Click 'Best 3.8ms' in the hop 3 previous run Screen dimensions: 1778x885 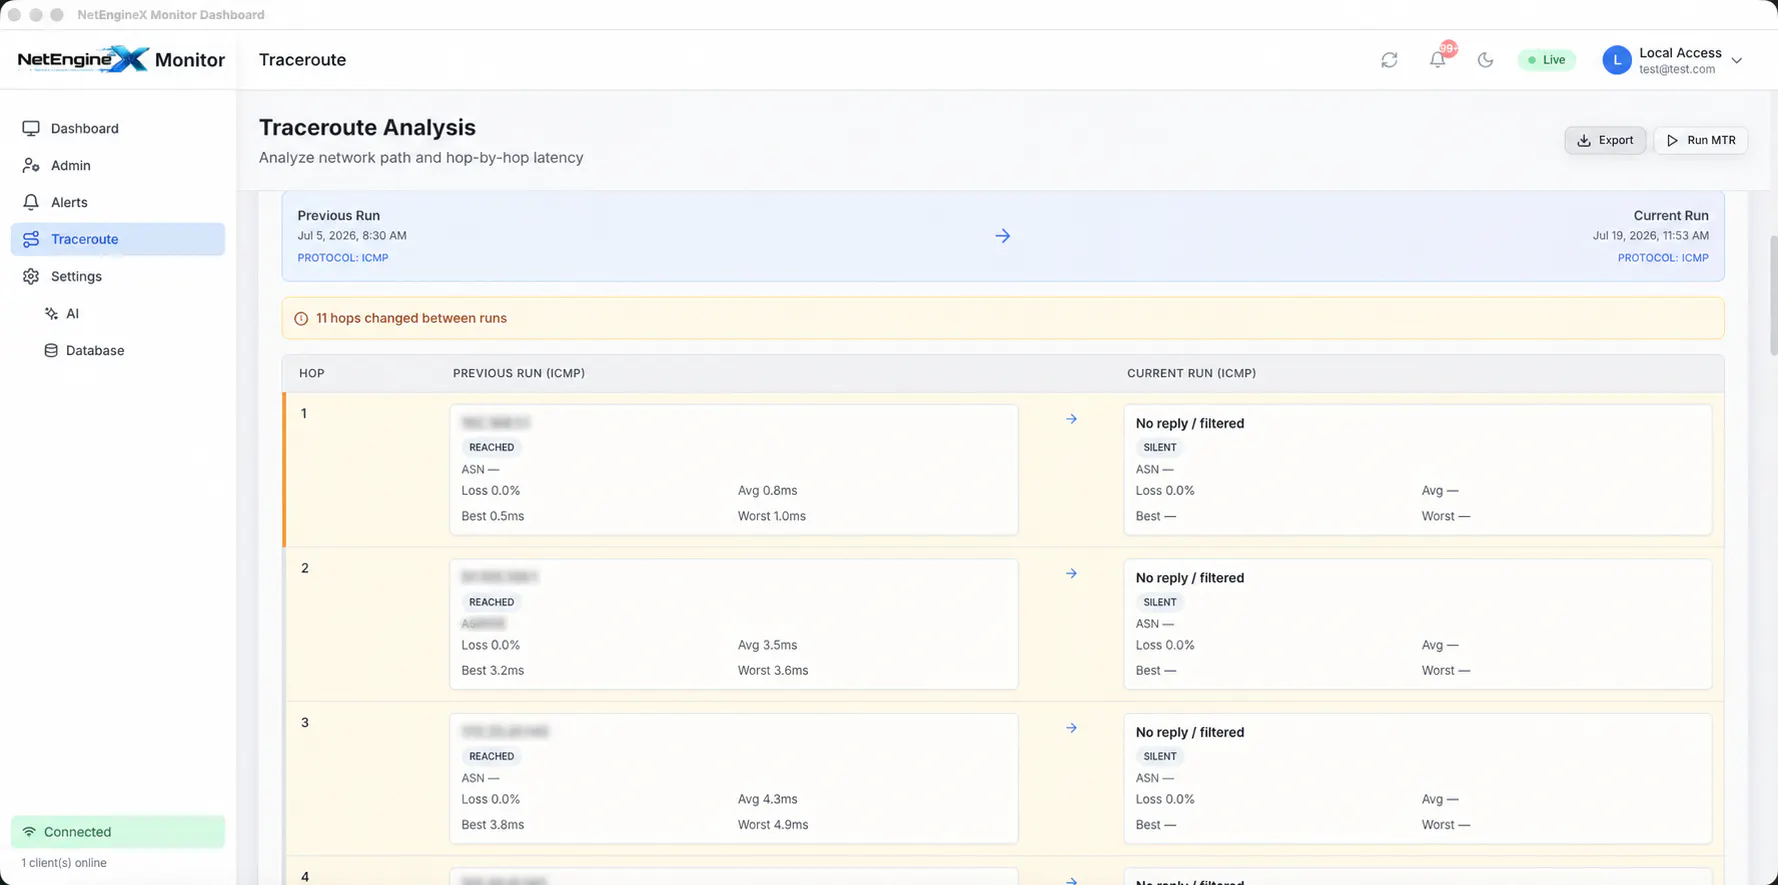tap(492, 825)
